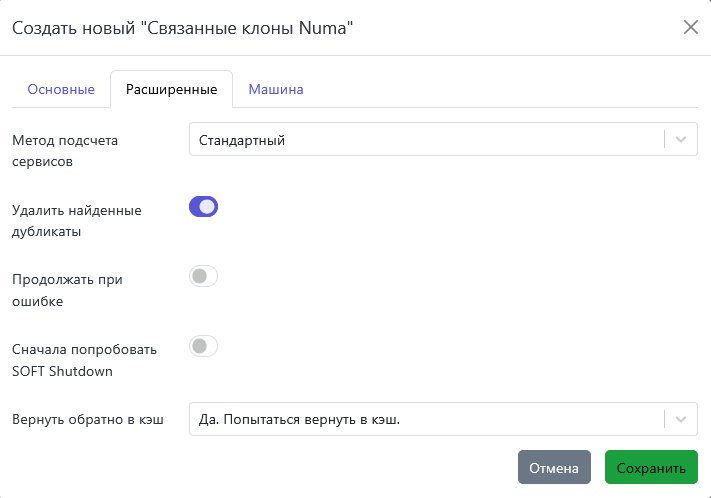Open the Вернуть обратно в кэш combo box
Viewport: 711px width, 498px height.
(x=443, y=419)
